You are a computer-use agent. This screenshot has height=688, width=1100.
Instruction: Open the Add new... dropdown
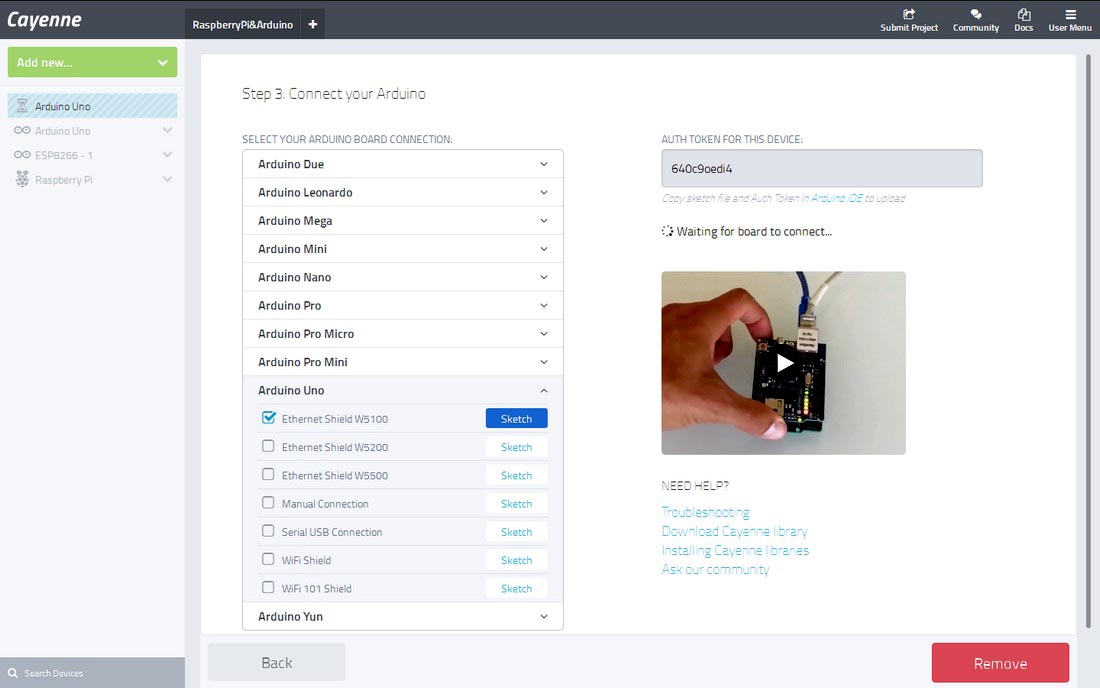[x=93, y=62]
